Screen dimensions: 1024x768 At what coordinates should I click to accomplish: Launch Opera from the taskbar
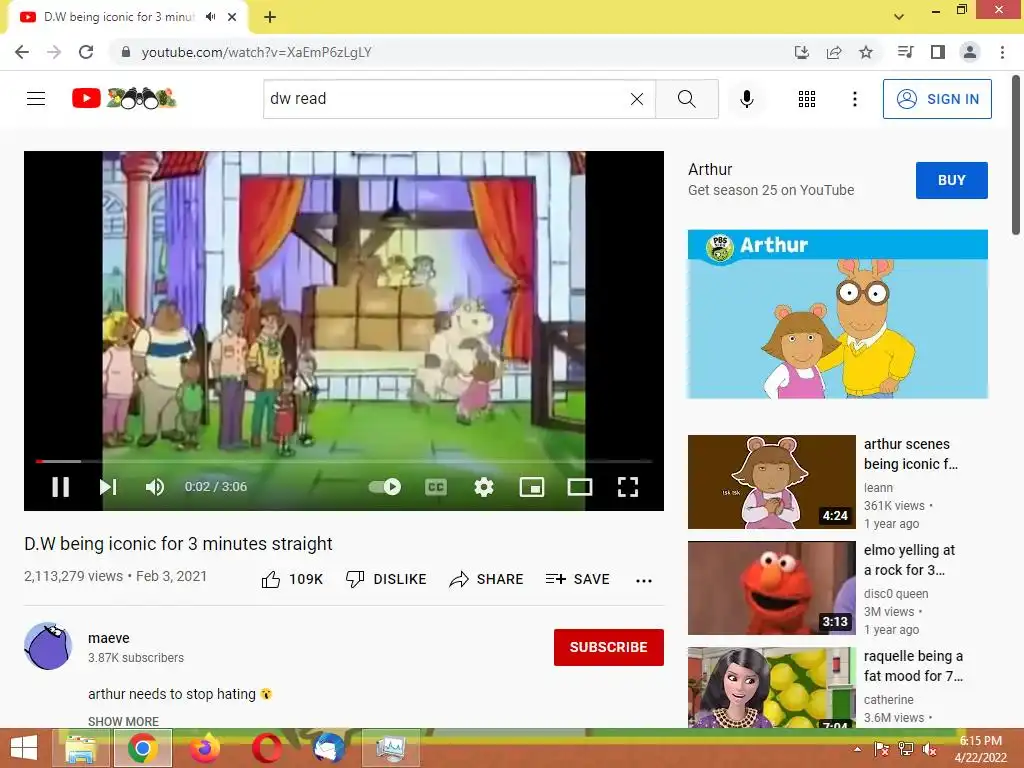click(x=266, y=748)
